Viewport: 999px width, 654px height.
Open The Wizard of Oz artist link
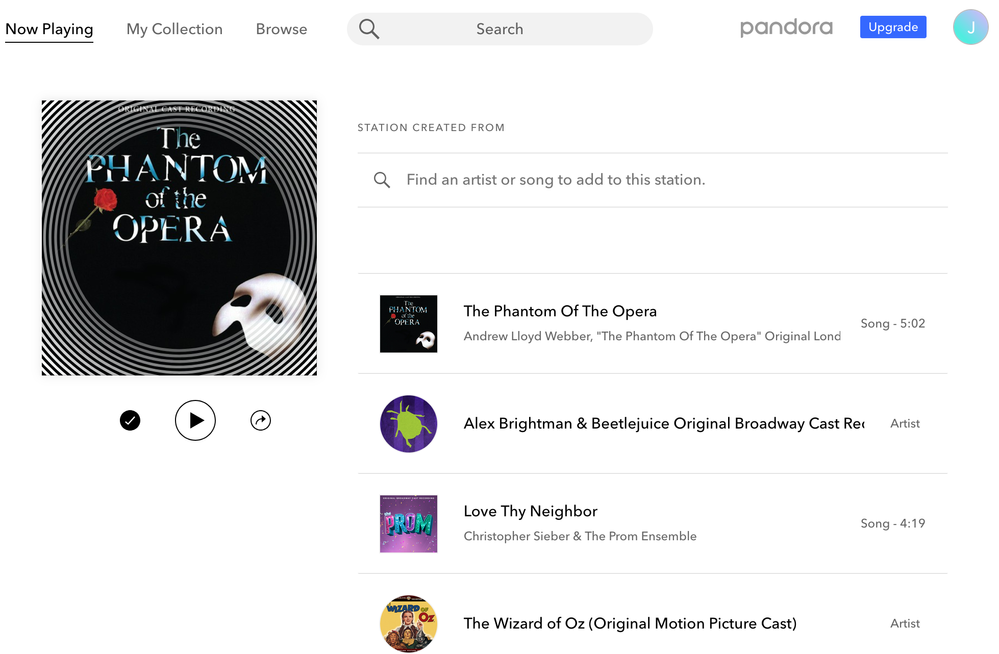[x=630, y=623]
